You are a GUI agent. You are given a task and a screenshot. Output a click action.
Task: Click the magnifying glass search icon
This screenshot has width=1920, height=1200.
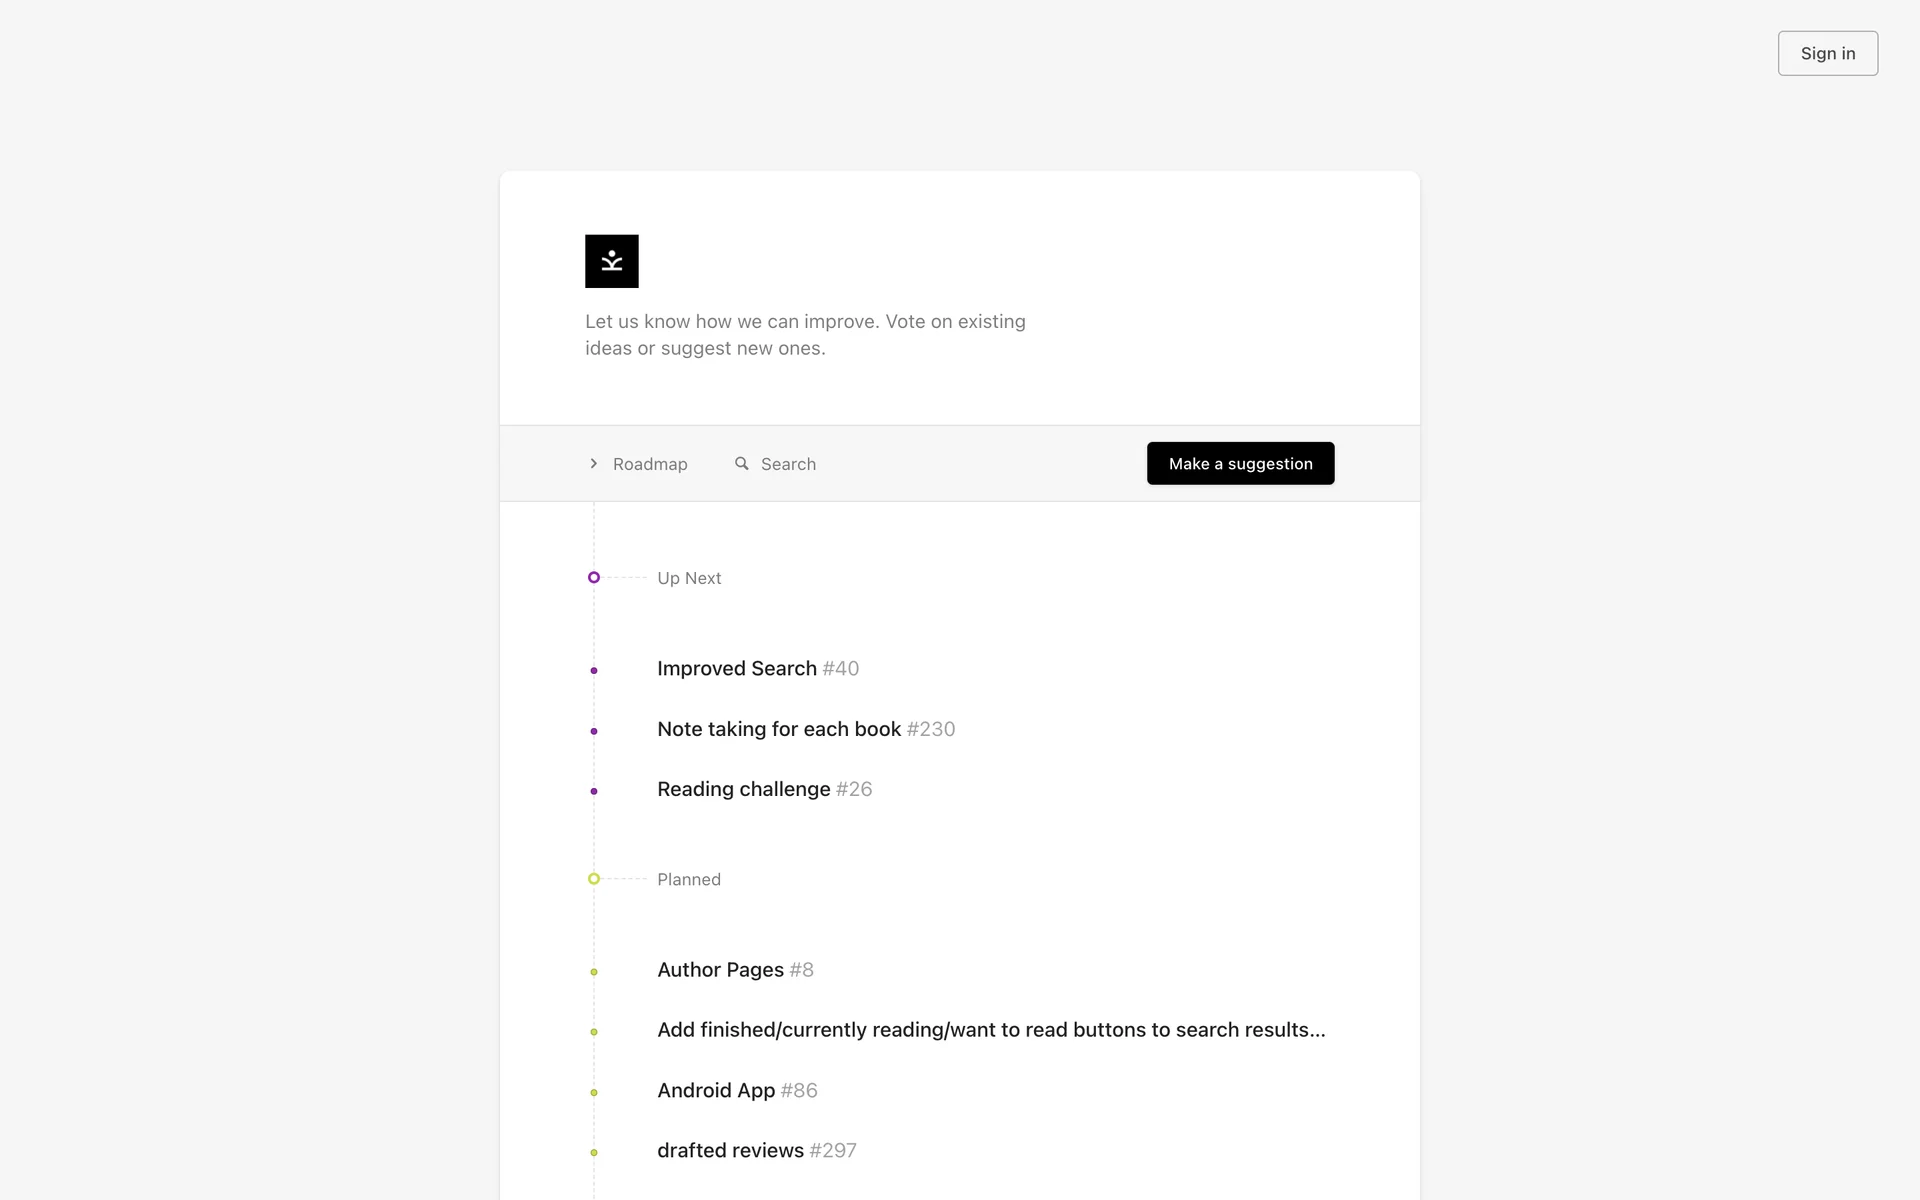[x=741, y=463]
